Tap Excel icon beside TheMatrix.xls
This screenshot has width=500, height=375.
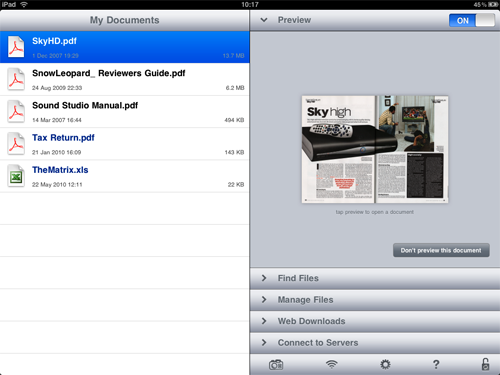(x=16, y=176)
